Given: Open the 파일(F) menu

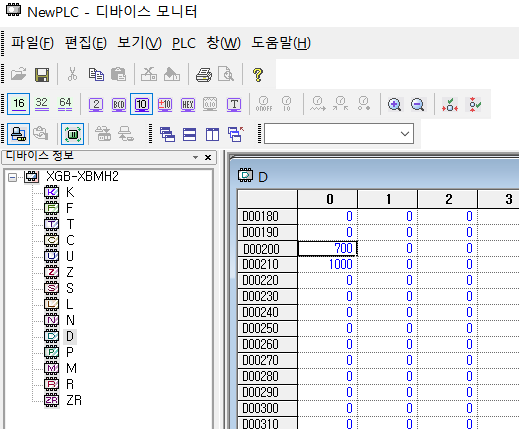Looking at the screenshot, I should coord(32,43).
